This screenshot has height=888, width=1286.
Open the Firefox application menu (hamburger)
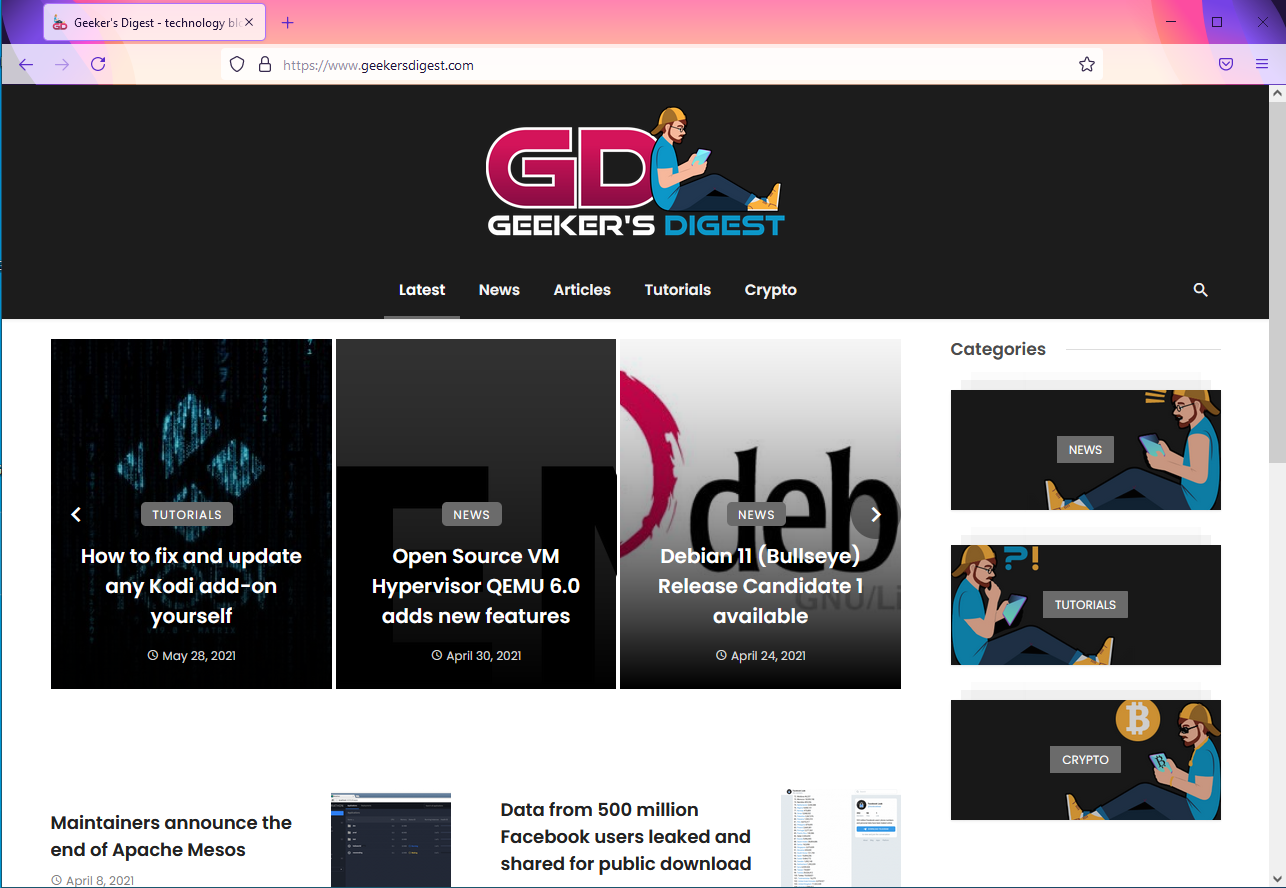tap(1261, 65)
